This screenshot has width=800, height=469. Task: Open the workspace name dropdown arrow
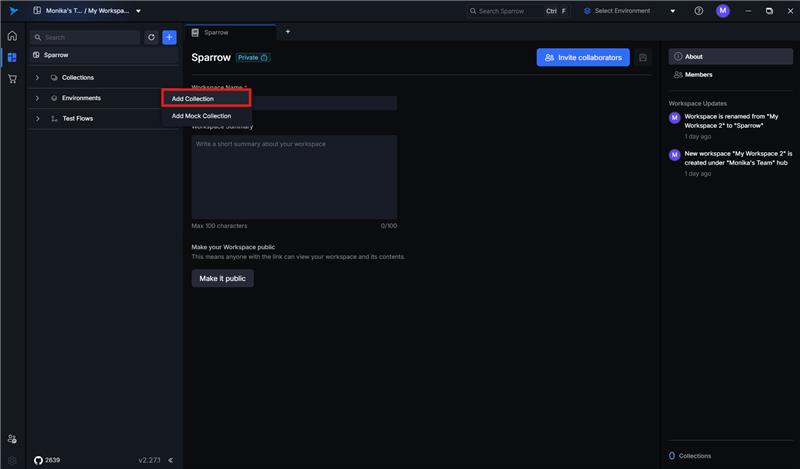(138, 11)
